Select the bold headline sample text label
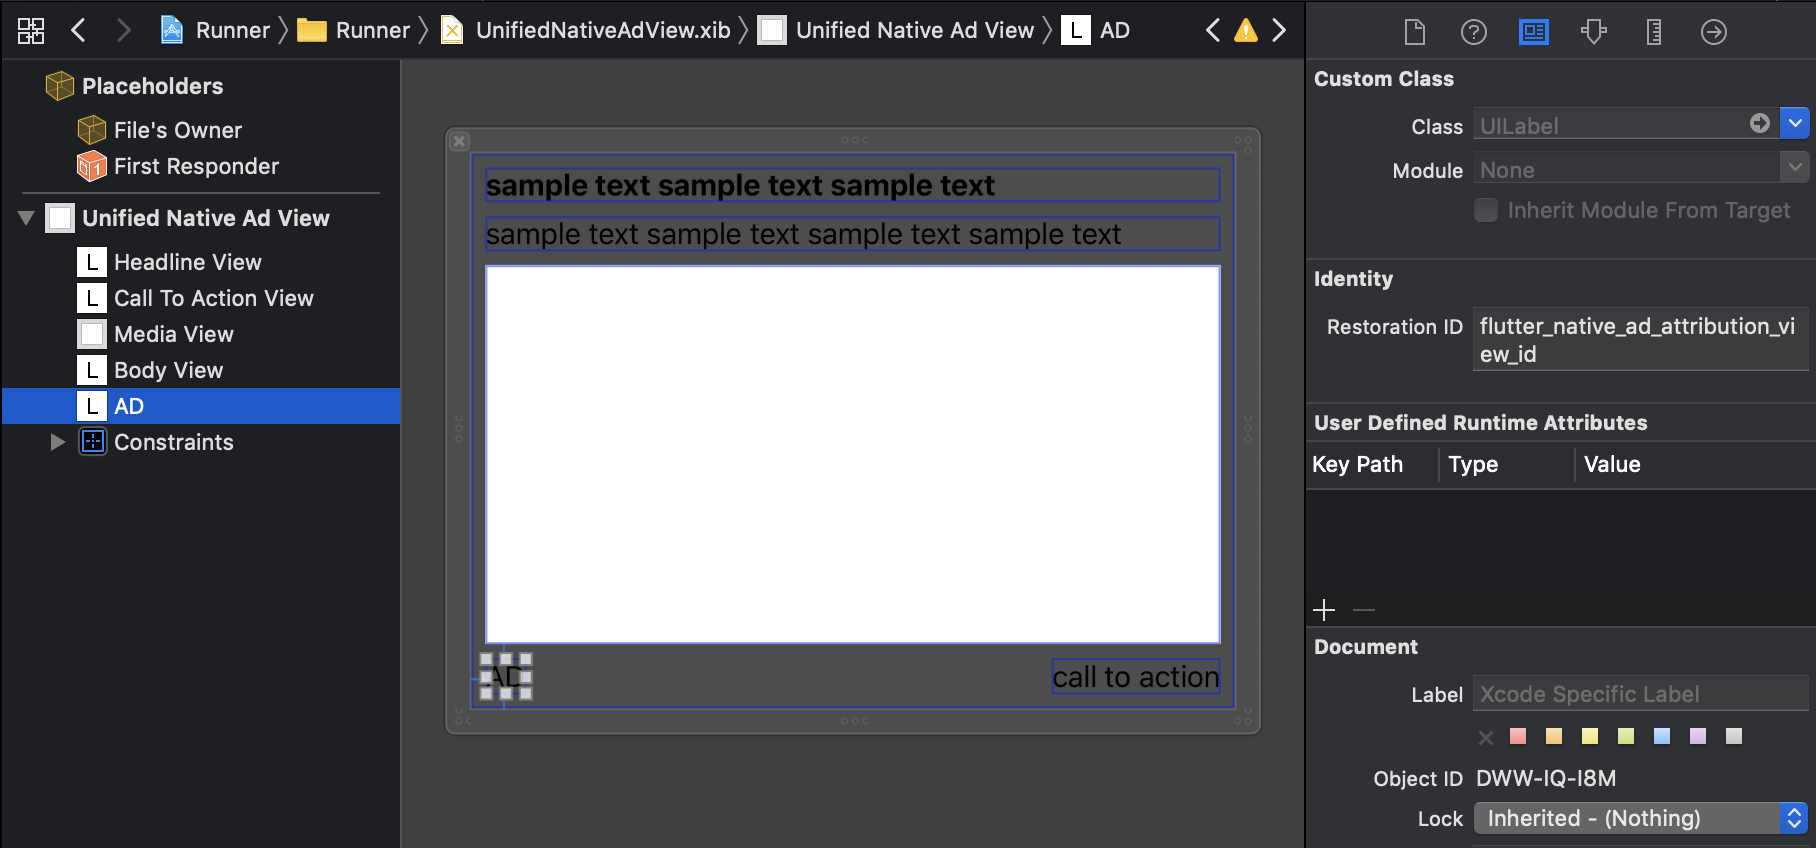Screen dimensions: 1816x848 (852, 185)
